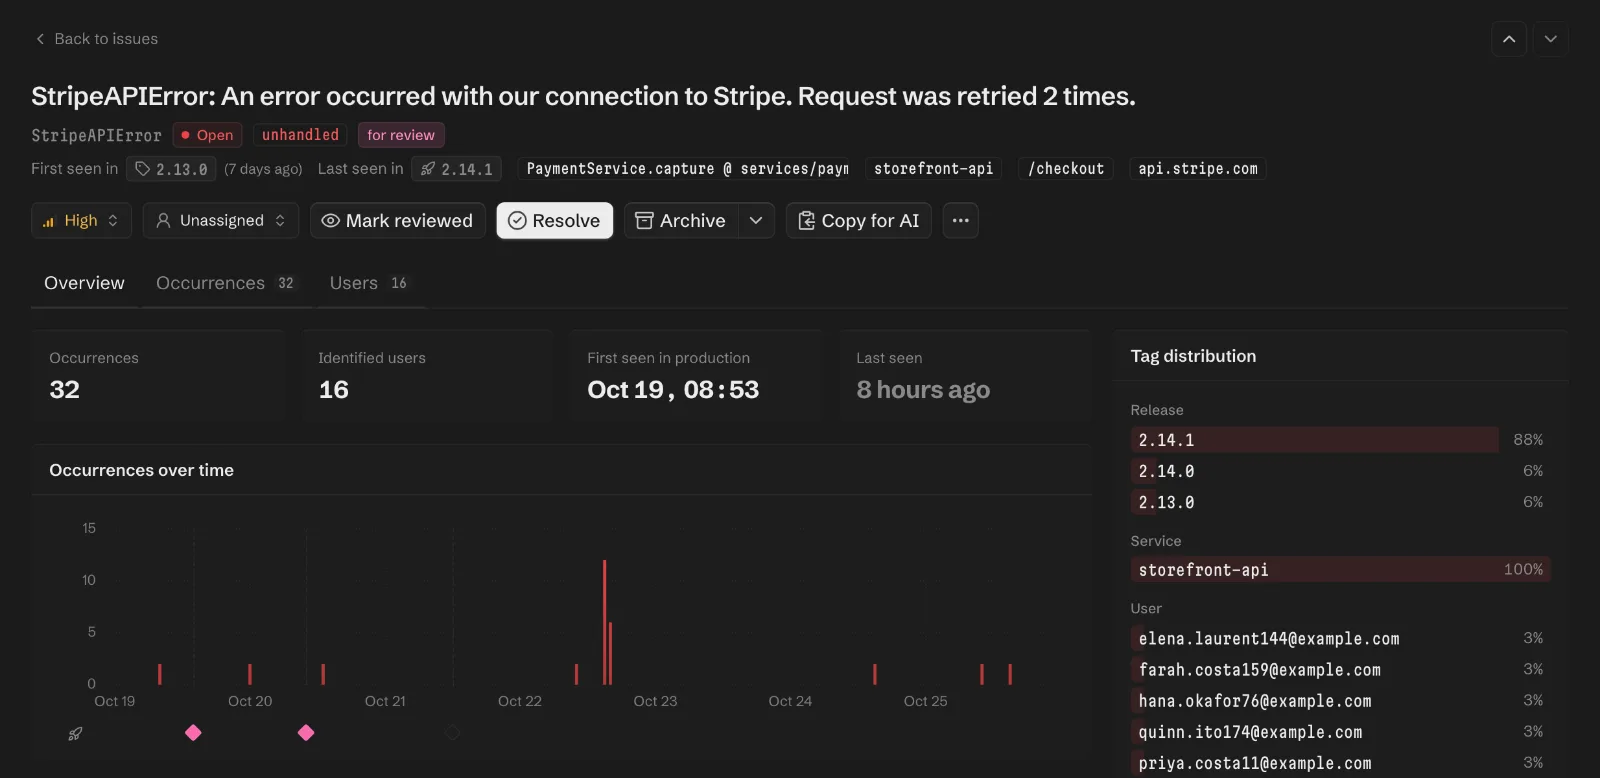Click the storefront-api tag in header
Viewport: 1600px width, 778px height.
pos(934,169)
